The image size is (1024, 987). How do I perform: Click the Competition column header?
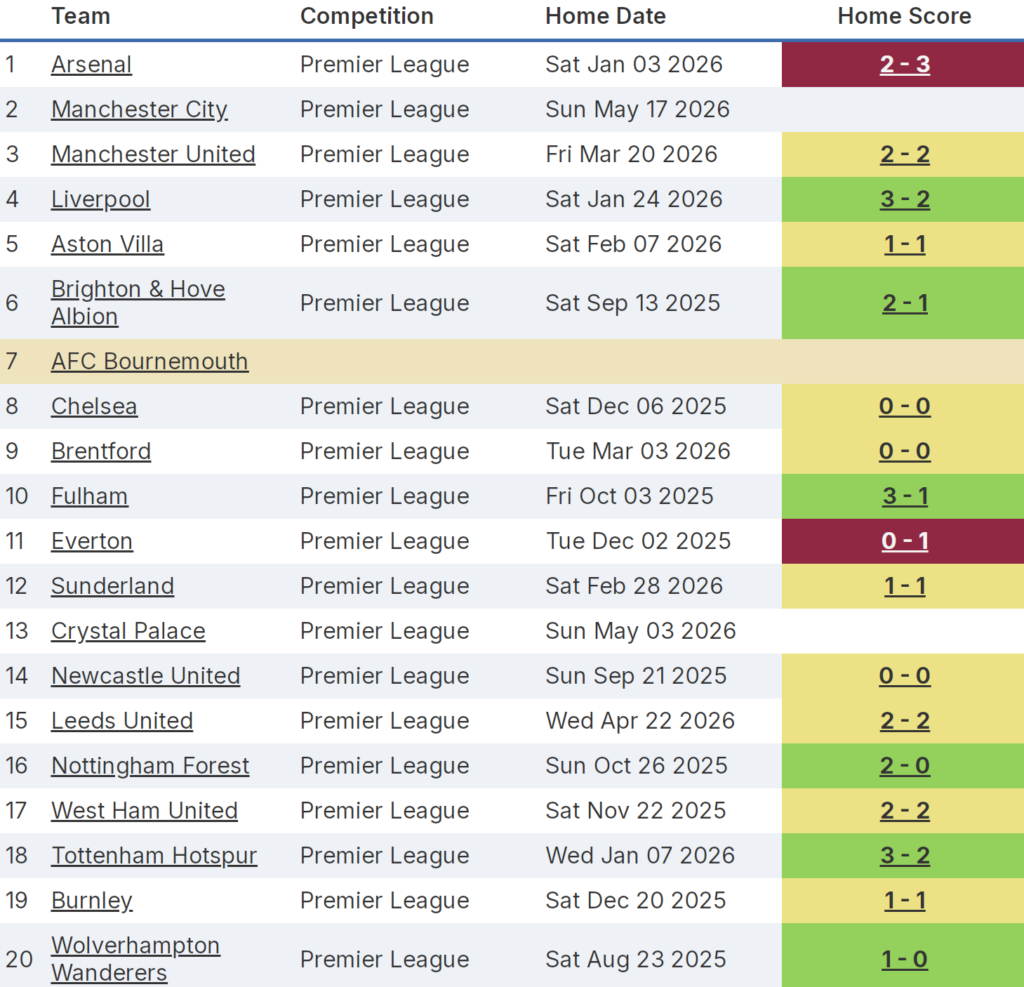coord(367,16)
